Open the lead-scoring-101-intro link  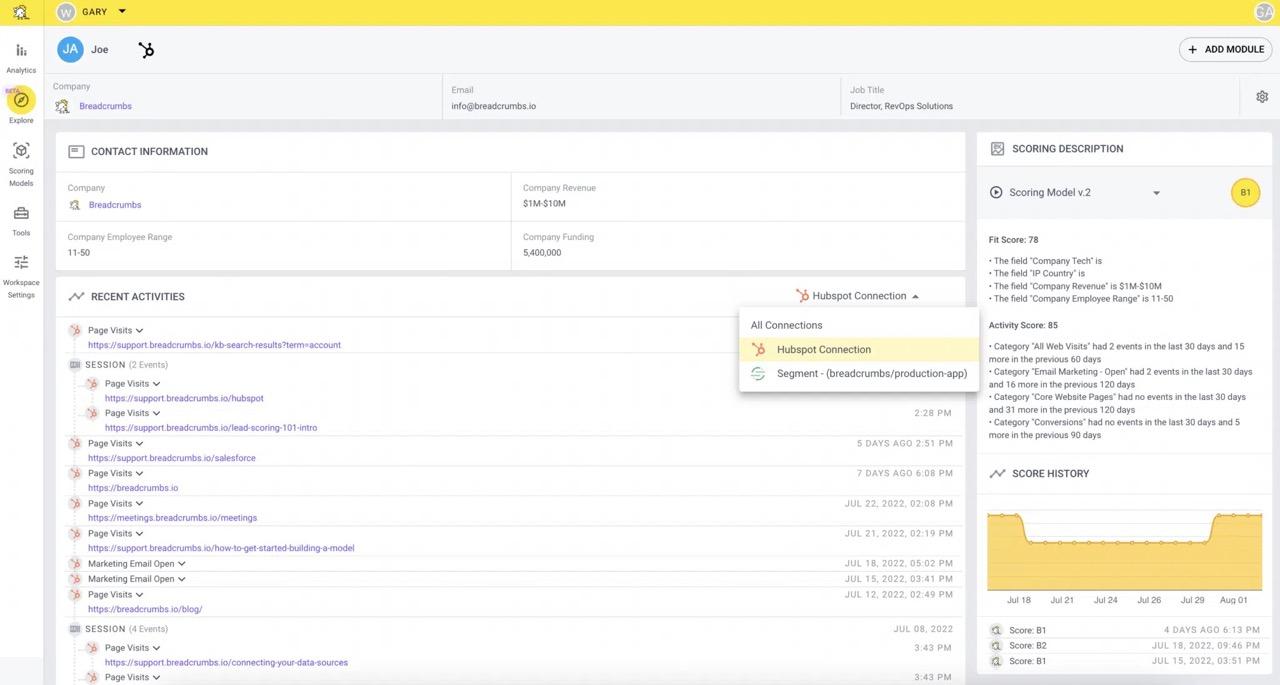pyautogui.click(x=211, y=428)
